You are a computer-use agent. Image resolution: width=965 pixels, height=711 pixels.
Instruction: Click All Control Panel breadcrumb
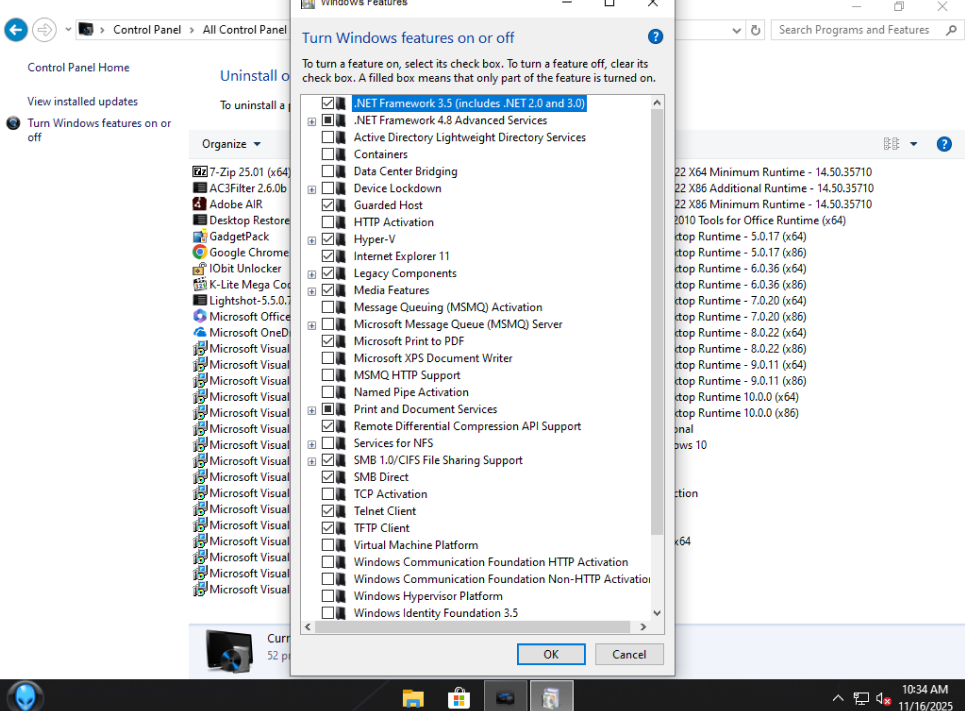(x=245, y=30)
